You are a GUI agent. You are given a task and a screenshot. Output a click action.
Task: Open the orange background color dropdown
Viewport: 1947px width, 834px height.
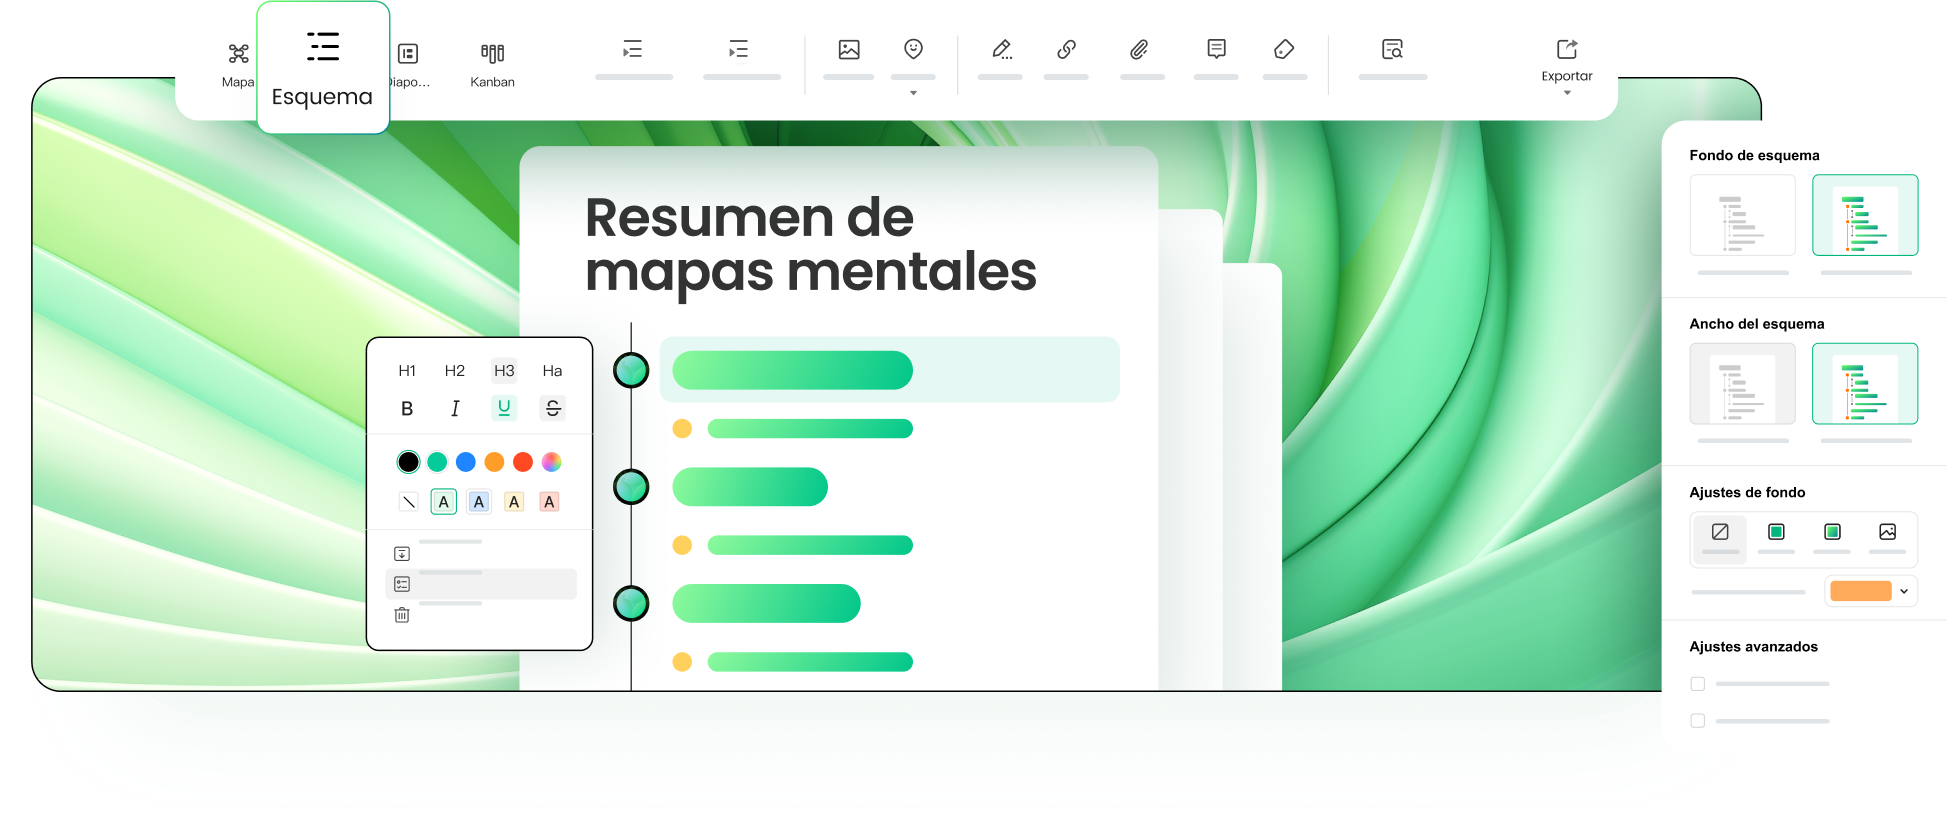(x=1871, y=591)
